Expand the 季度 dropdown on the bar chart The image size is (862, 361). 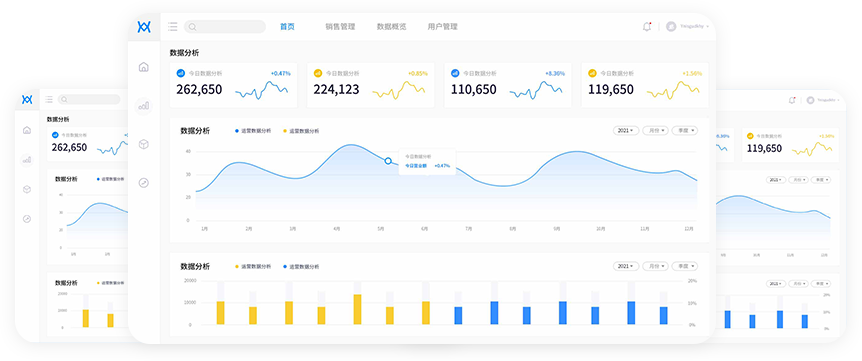[x=684, y=266]
